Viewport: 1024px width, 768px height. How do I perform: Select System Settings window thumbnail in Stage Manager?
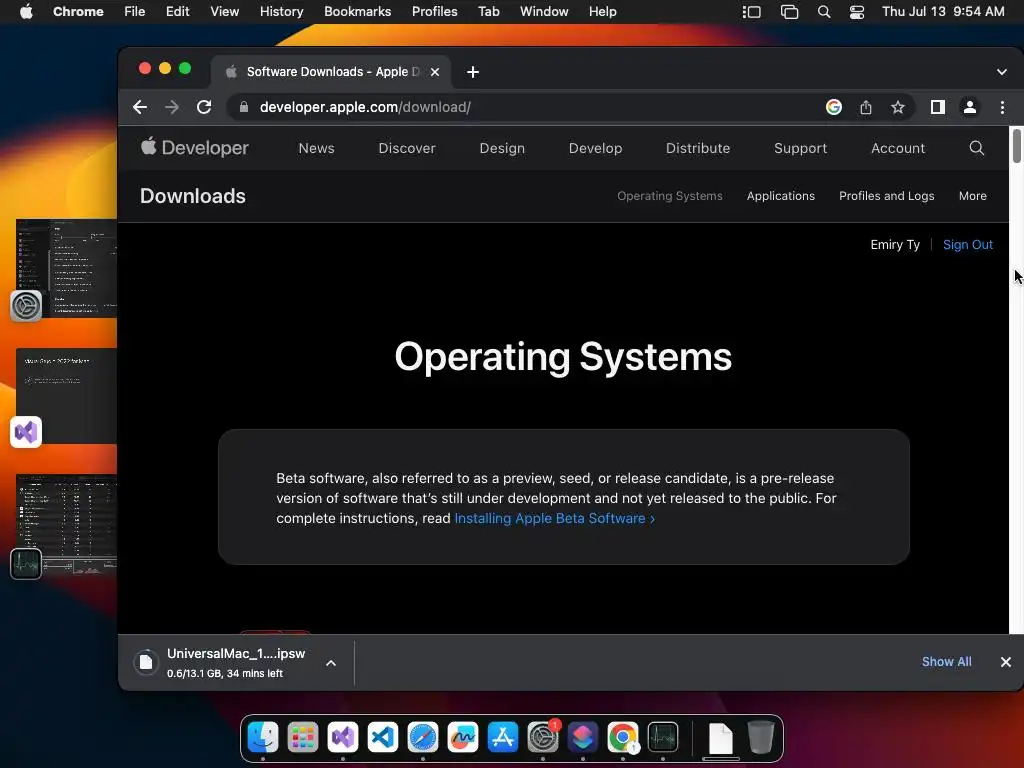click(x=66, y=268)
